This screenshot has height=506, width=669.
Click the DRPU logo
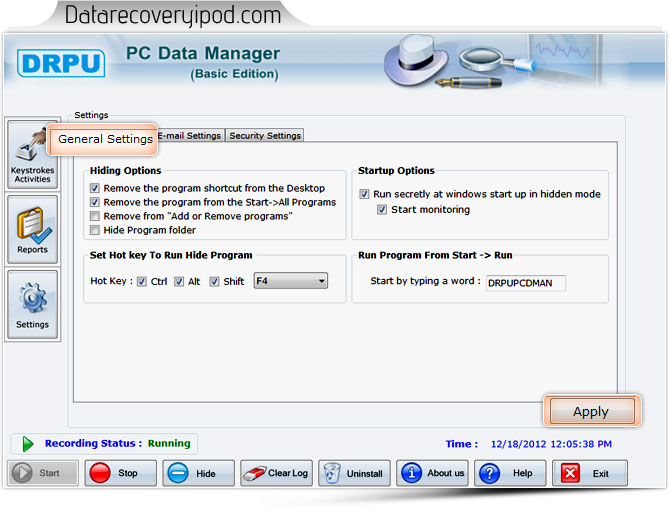pyautogui.click(x=61, y=63)
